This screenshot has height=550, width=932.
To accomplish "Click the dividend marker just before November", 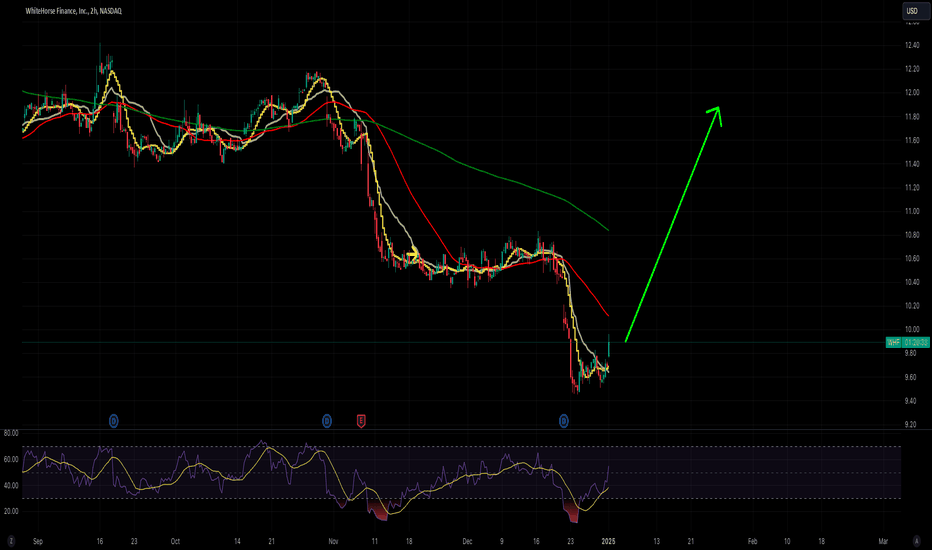I will 326,421.
